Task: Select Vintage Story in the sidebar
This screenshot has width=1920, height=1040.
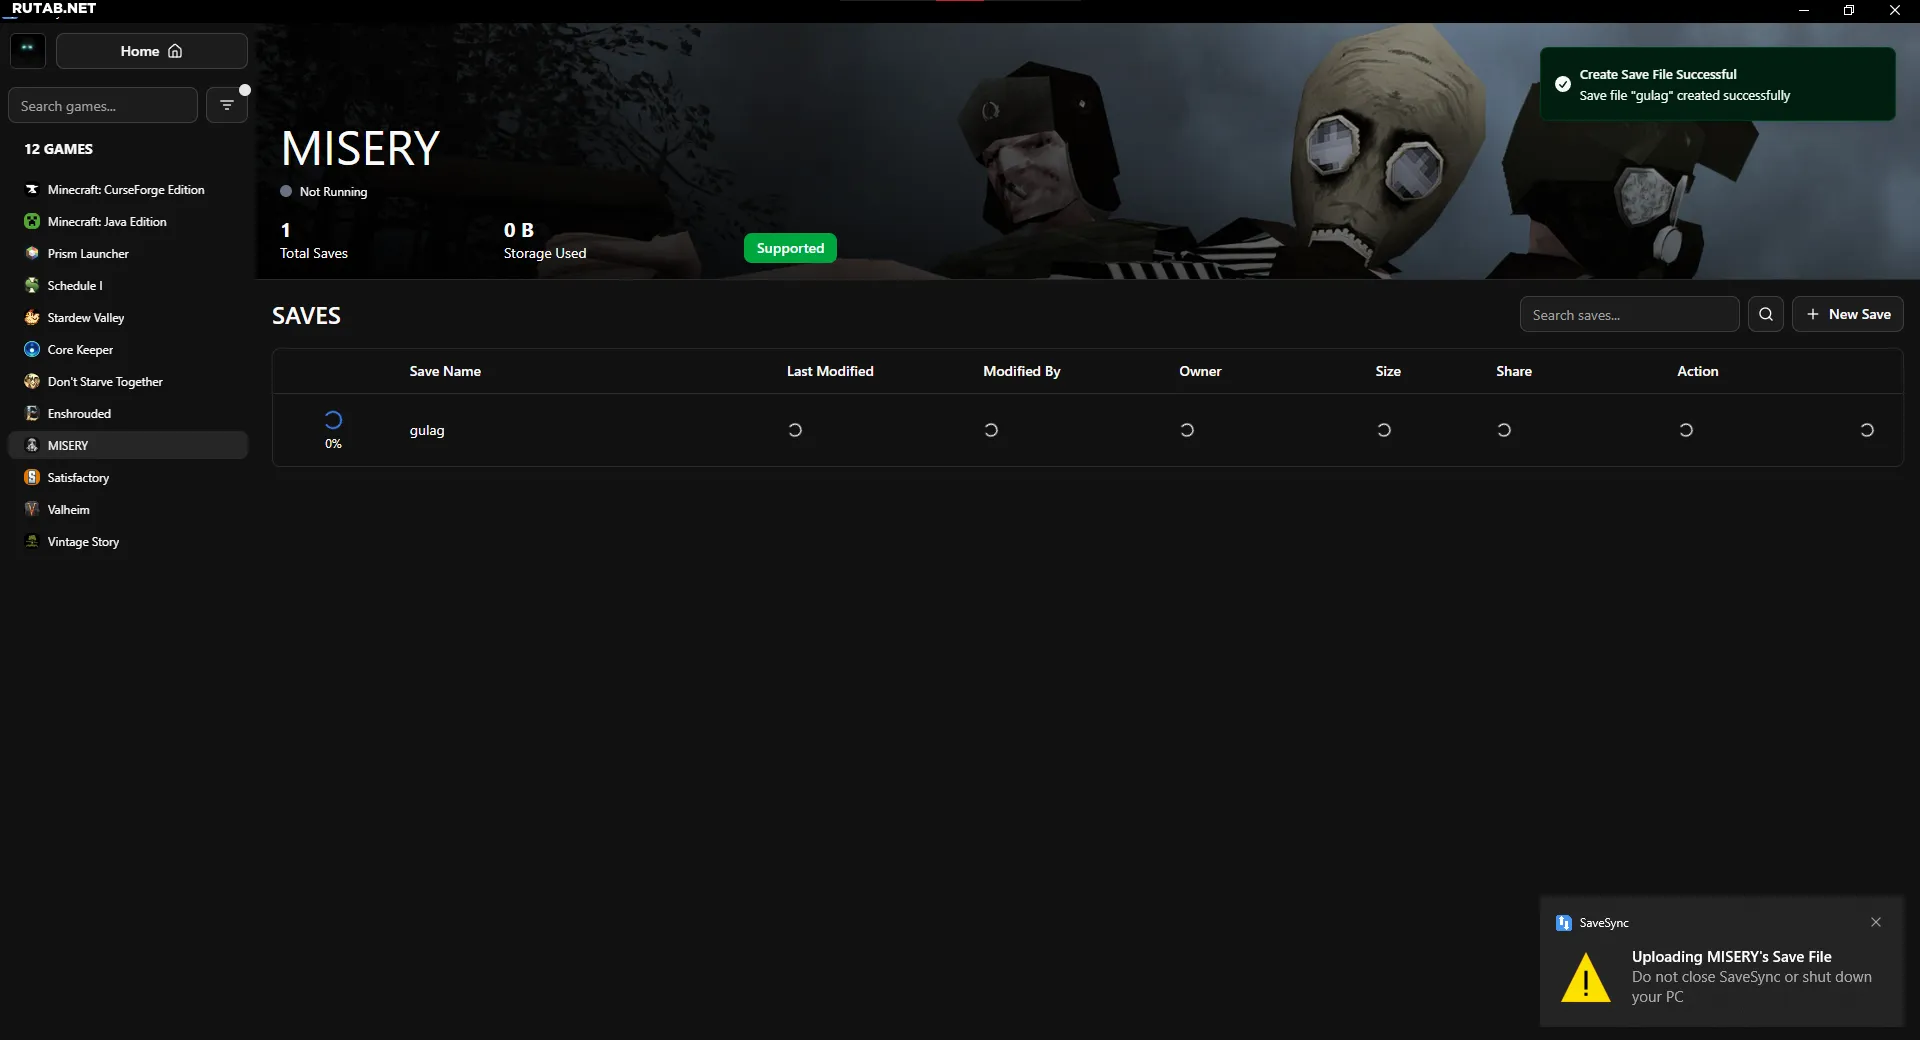Action: tap(83, 542)
